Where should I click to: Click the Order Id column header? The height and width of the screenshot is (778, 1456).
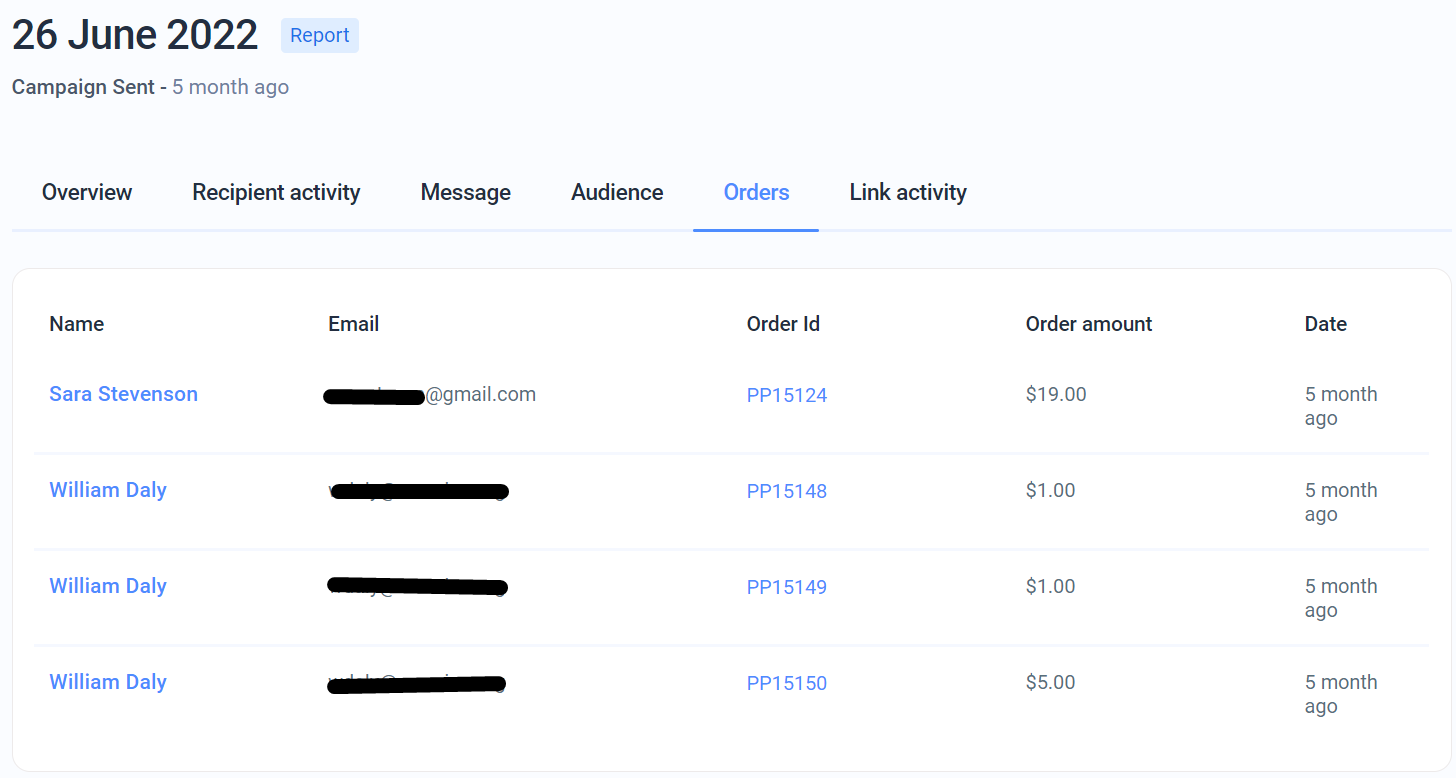tap(783, 324)
